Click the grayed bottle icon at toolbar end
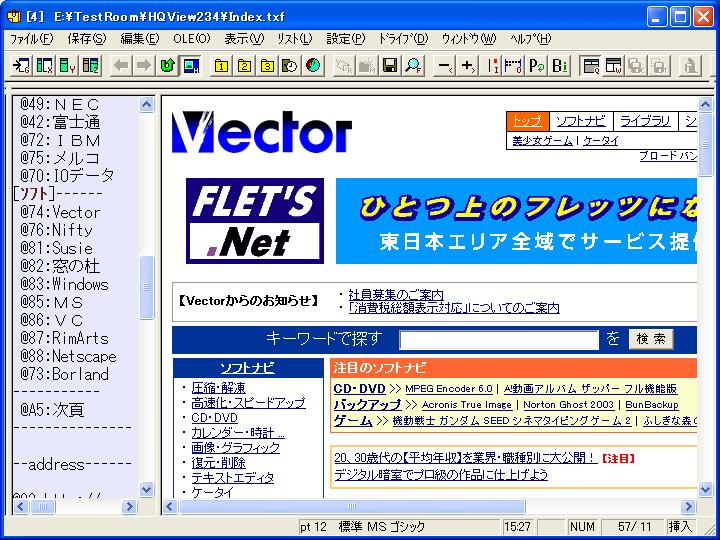The width and height of the screenshot is (720, 540). (x=690, y=66)
